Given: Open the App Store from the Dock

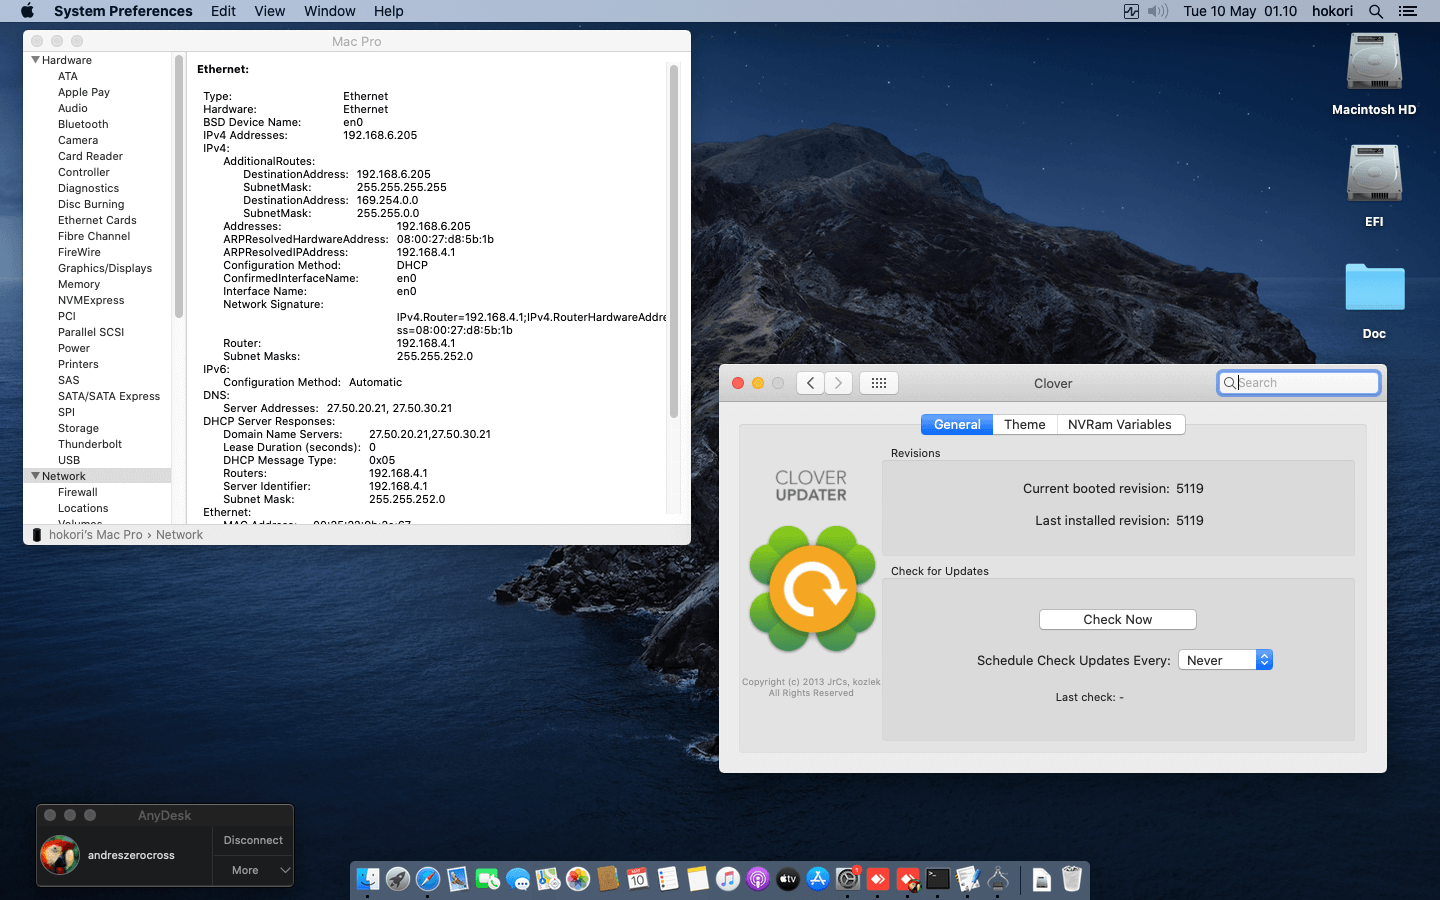Looking at the screenshot, I should (x=818, y=880).
